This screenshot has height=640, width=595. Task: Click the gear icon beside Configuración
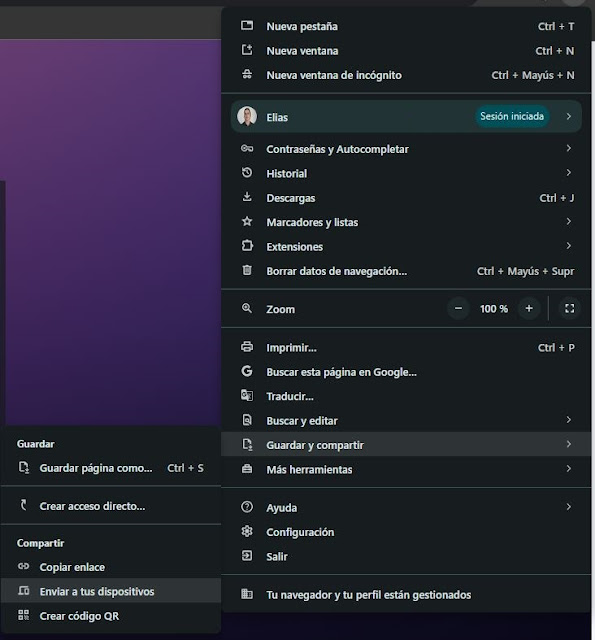point(247,531)
